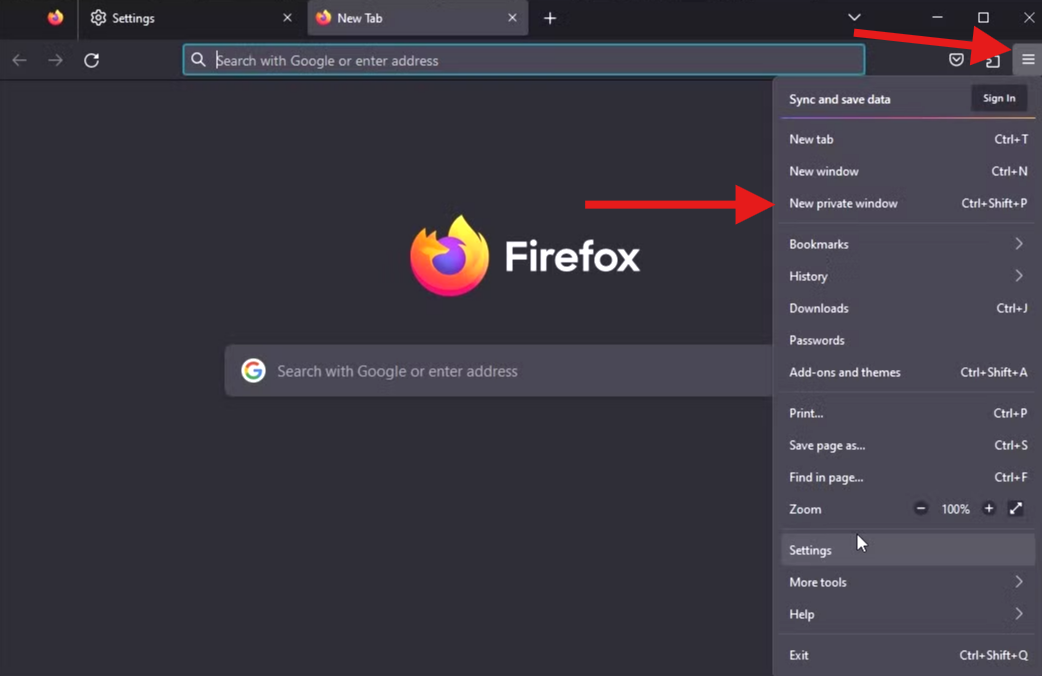Zoom in with plus button

pyautogui.click(x=989, y=508)
